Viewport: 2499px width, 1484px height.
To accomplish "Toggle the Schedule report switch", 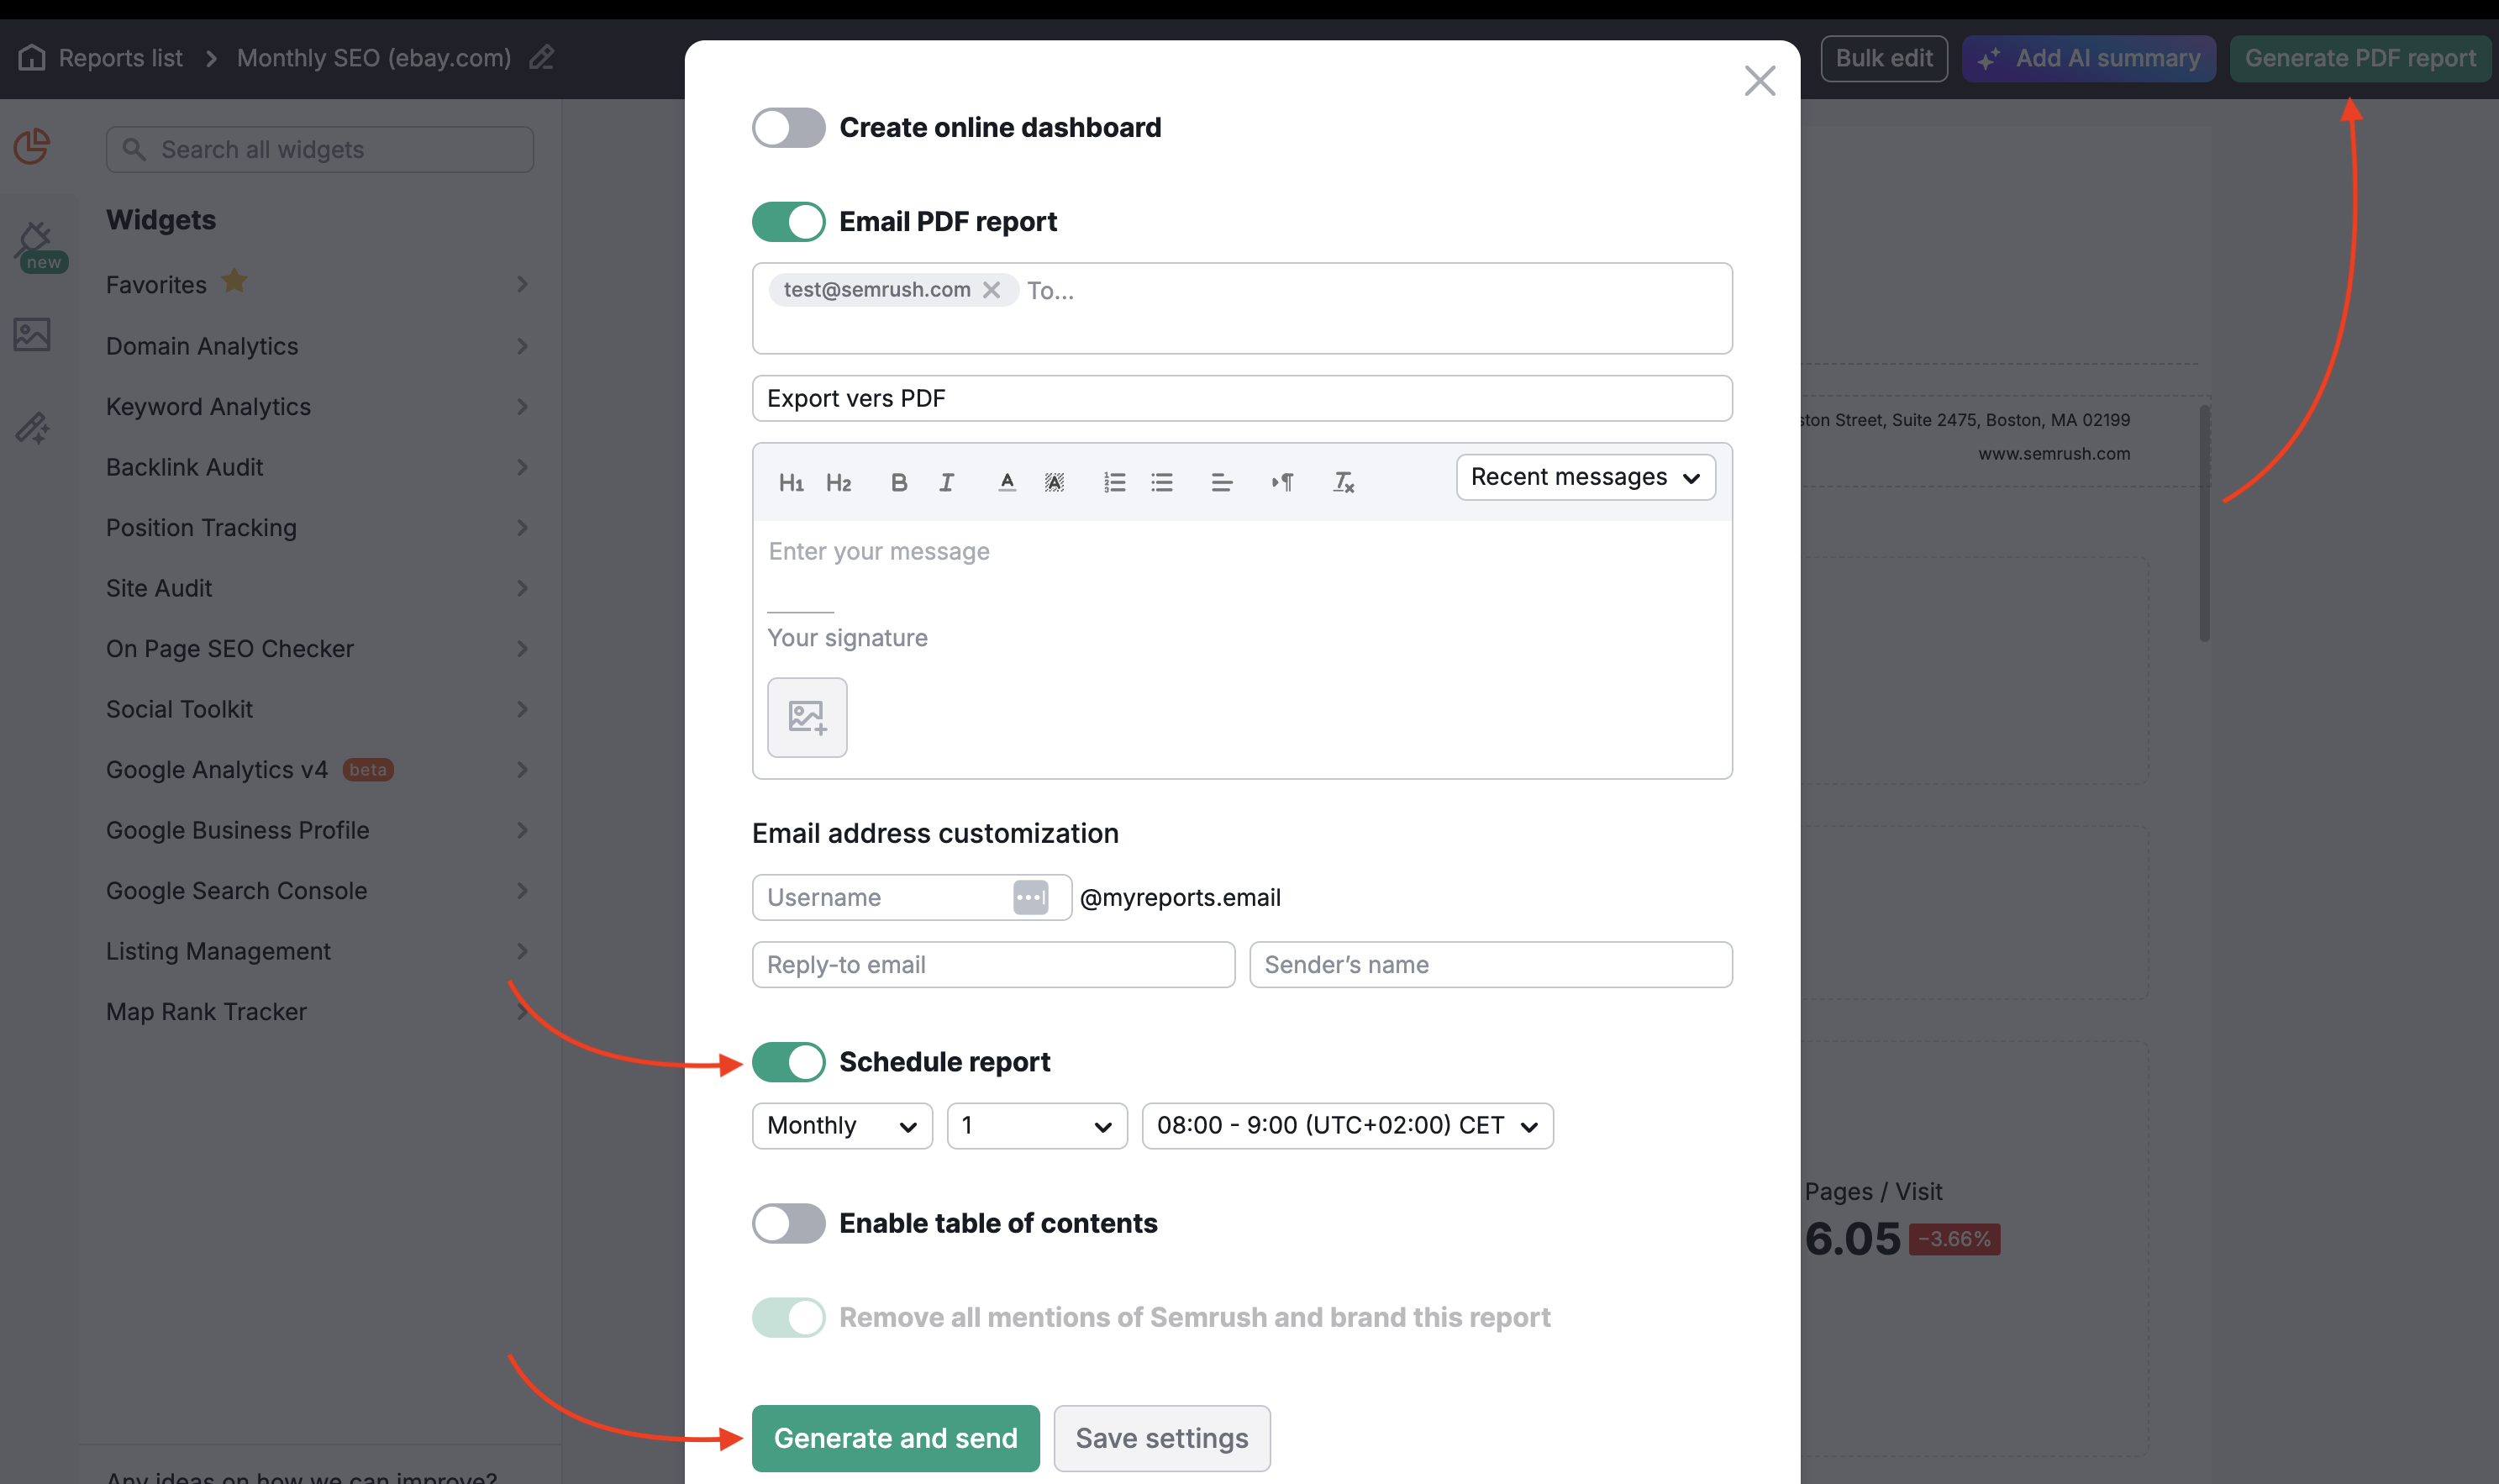I will tap(789, 1062).
